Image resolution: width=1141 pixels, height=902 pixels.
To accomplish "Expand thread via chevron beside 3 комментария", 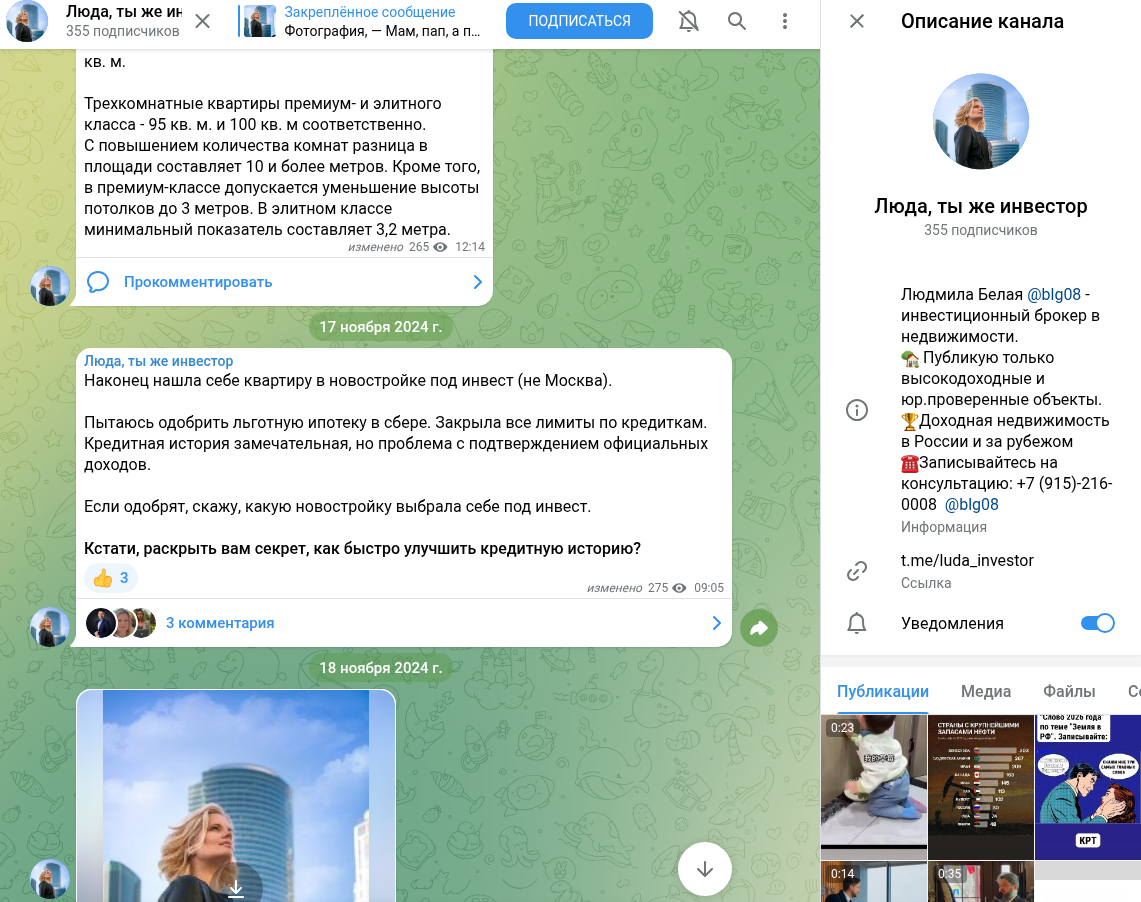I will tap(716, 623).
